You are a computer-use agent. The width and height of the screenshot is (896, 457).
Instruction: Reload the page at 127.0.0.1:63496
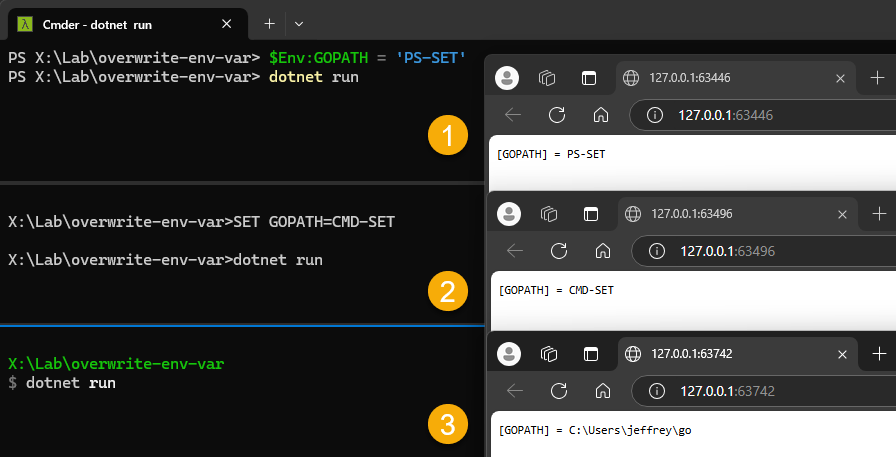tap(559, 251)
